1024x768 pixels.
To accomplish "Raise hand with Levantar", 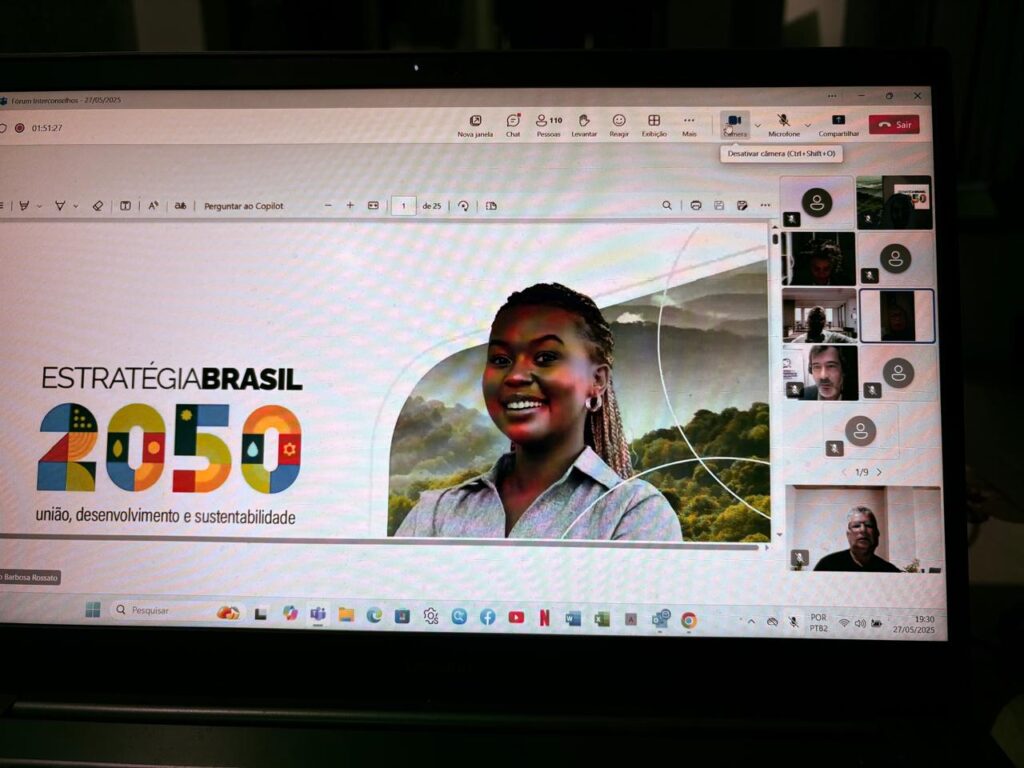I will coord(584,125).
